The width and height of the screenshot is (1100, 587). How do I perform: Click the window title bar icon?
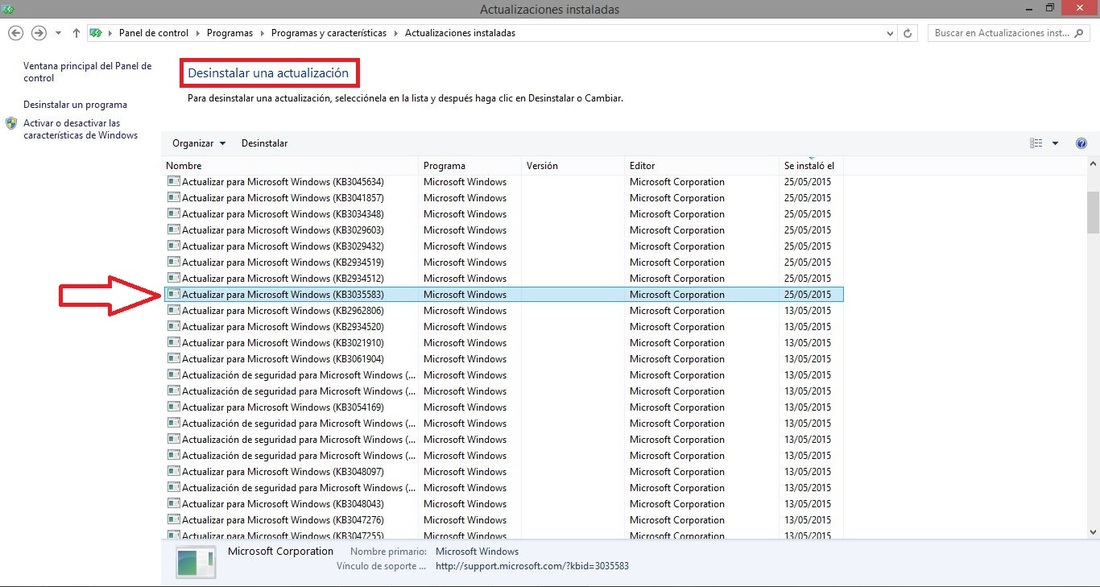tap(9, 8)
